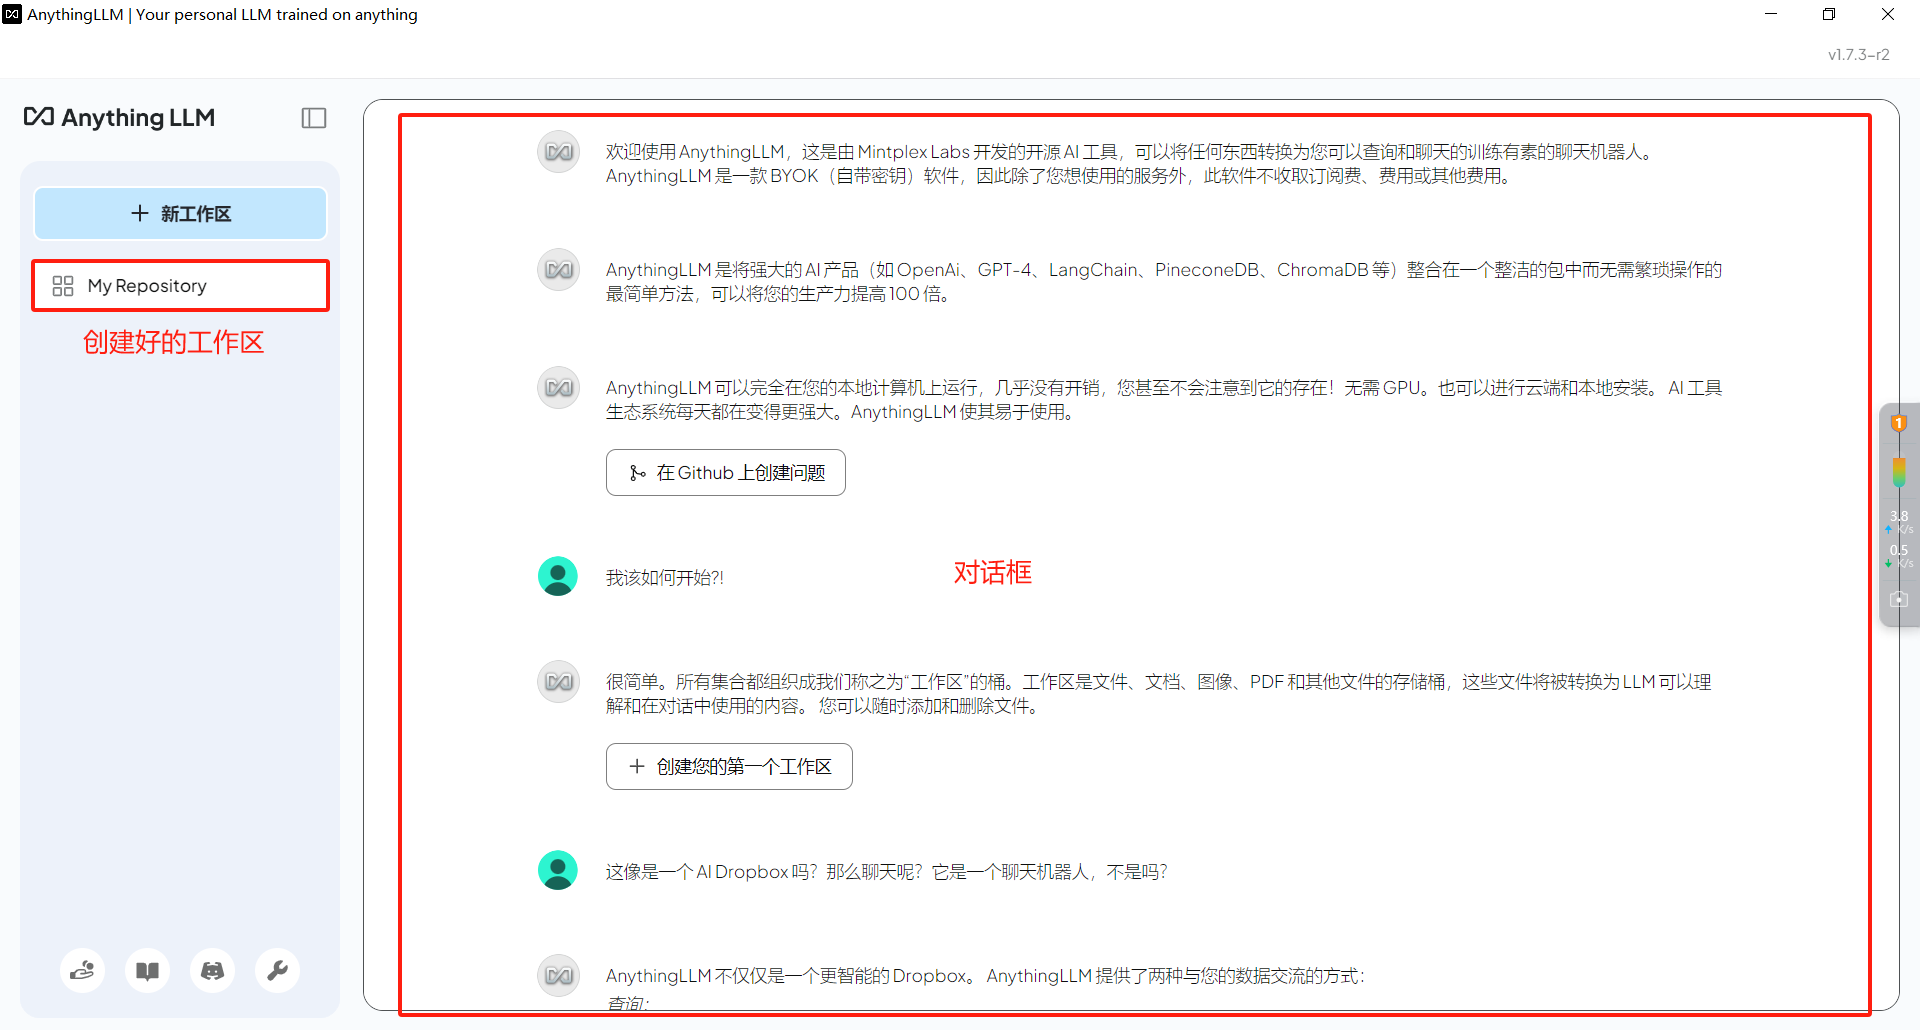Click the bot avatar beside 很简单 message
The height and width of the screenshot is (1030, 1920).
coord(559,682)
